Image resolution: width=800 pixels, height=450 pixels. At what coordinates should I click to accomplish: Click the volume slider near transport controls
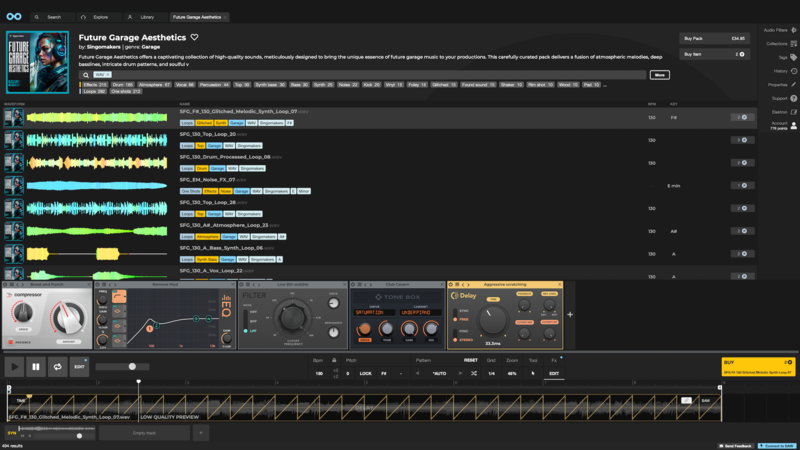131,367
